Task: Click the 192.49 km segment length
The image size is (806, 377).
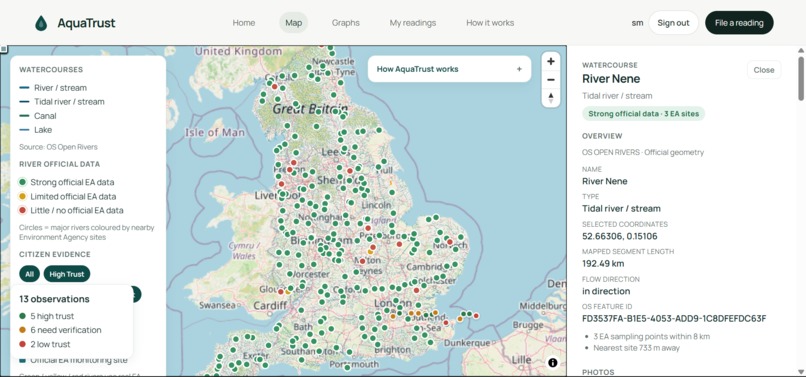Action: click(x=603, y=263)
